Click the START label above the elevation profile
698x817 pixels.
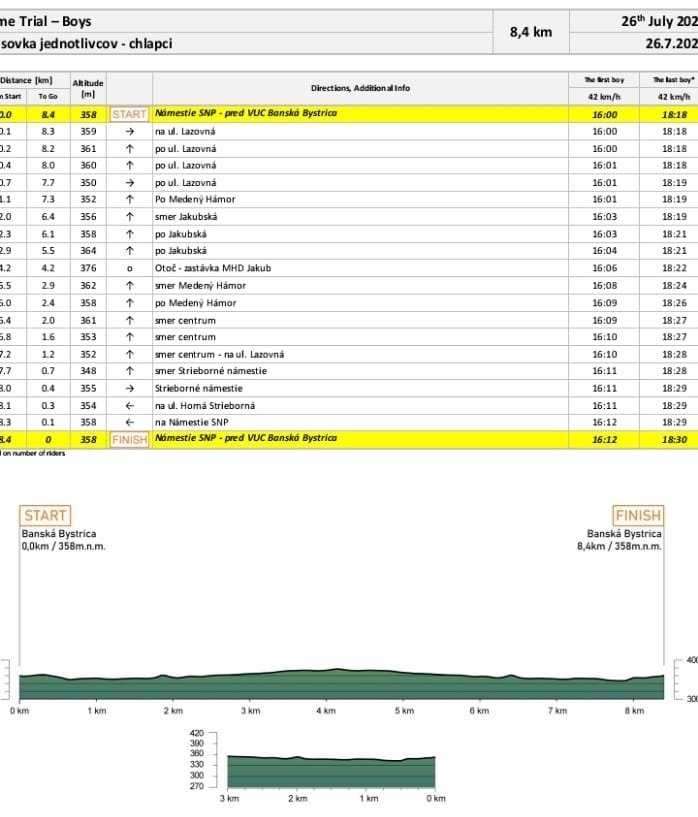coord(45,516)
